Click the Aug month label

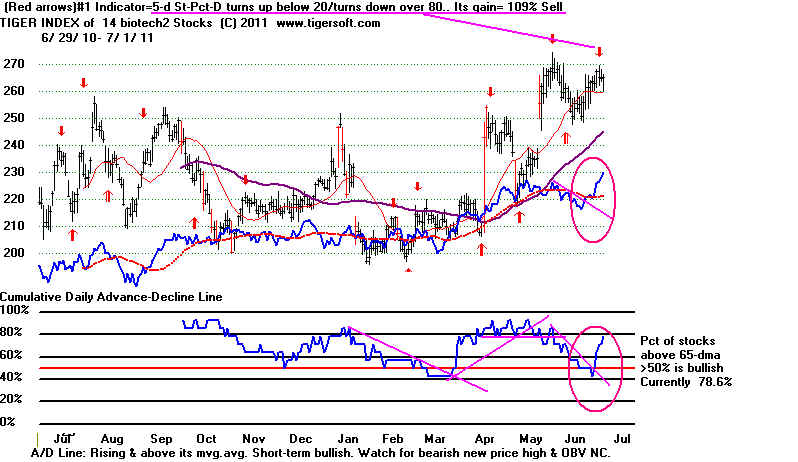(112, 439)
